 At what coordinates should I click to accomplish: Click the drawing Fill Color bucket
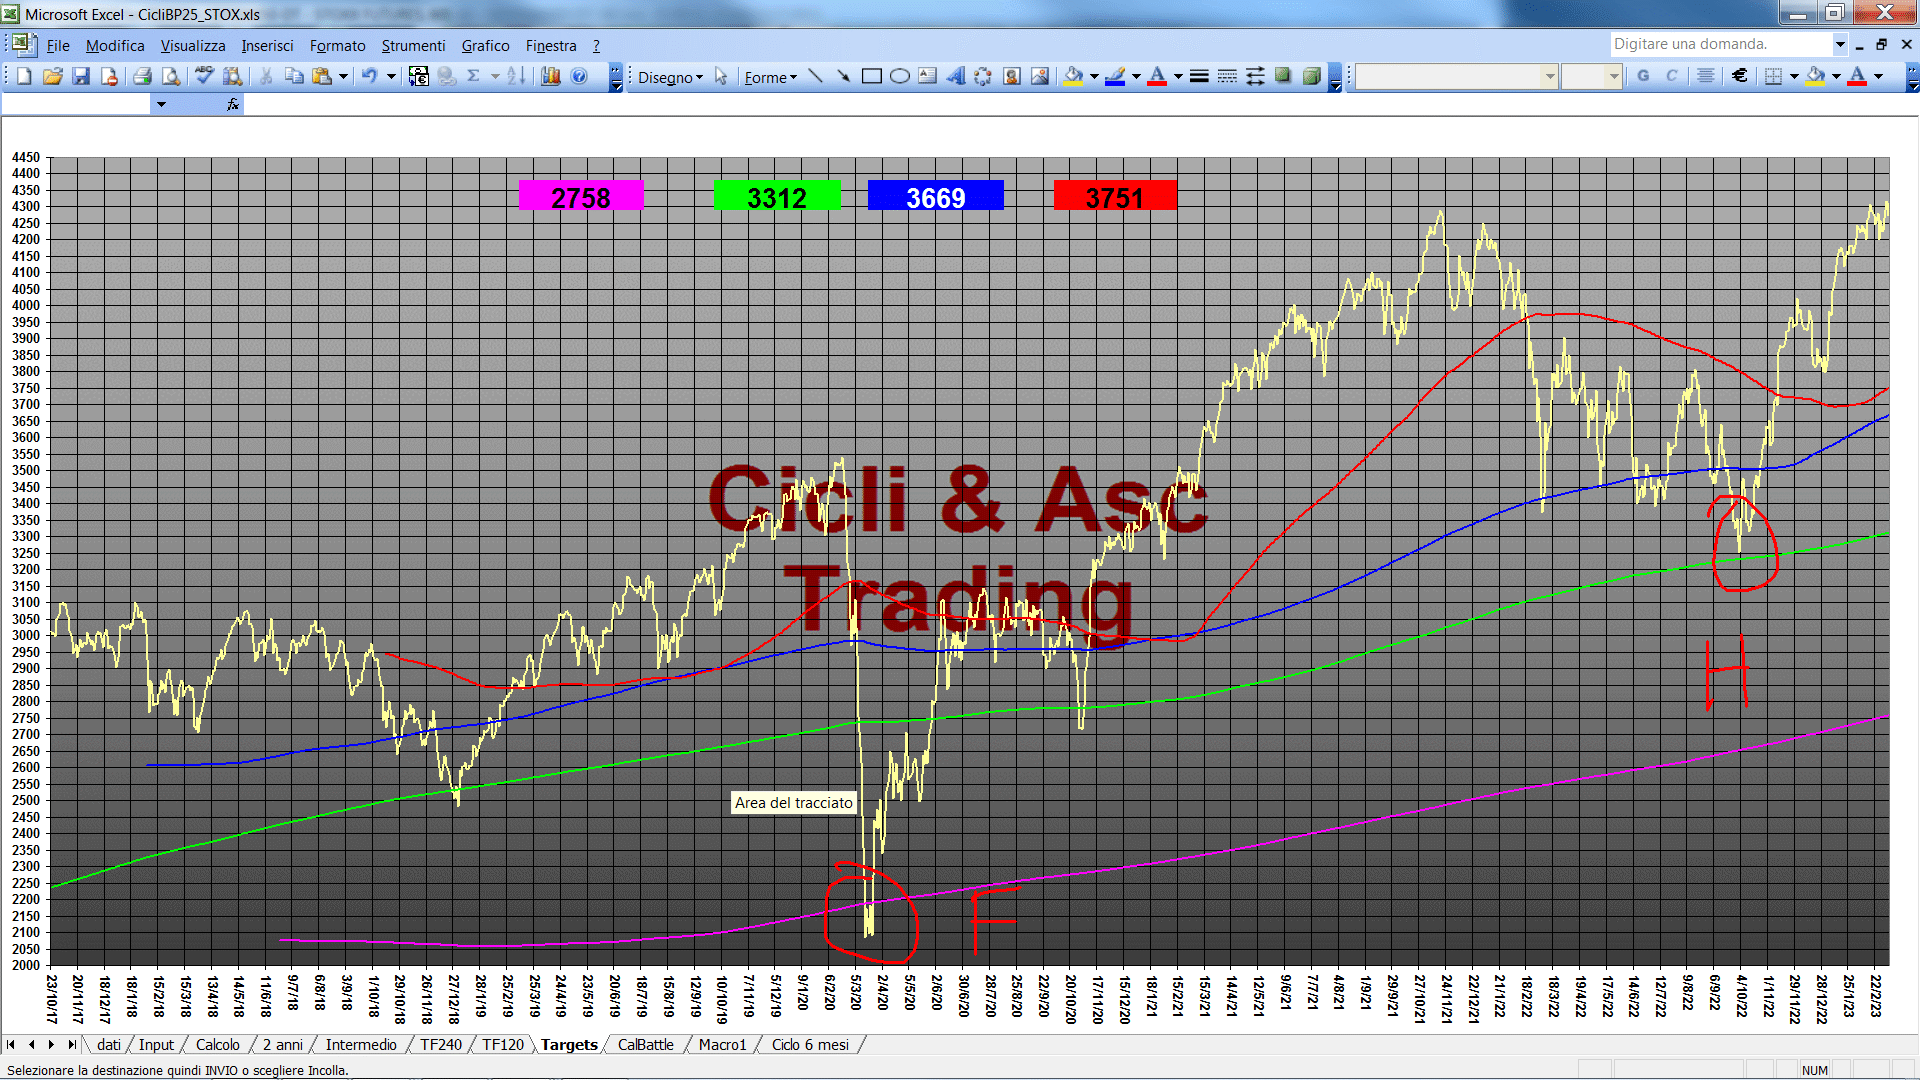click(1074, 76)
